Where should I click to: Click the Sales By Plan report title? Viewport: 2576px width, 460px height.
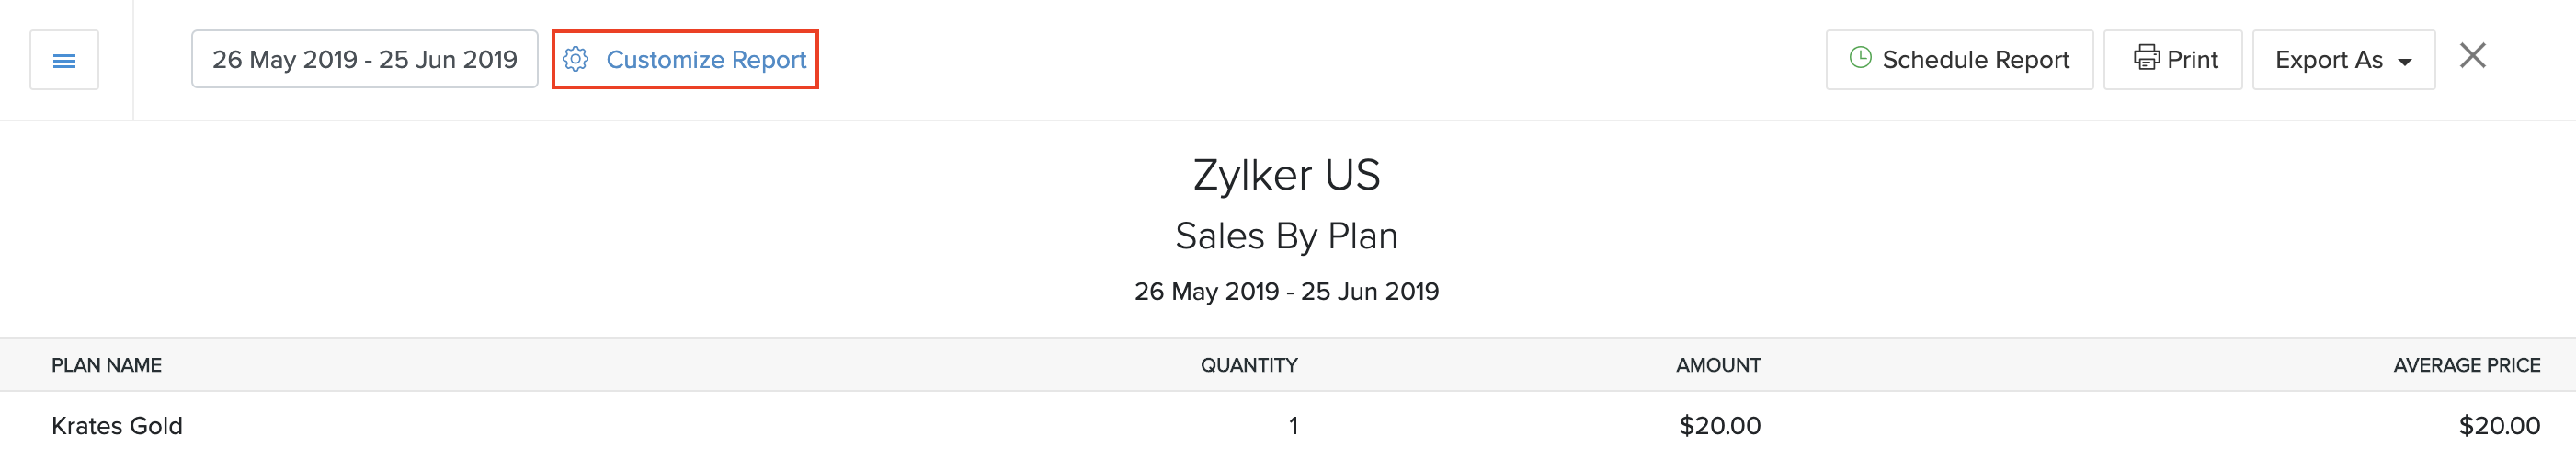click(x=1286, y=236)
